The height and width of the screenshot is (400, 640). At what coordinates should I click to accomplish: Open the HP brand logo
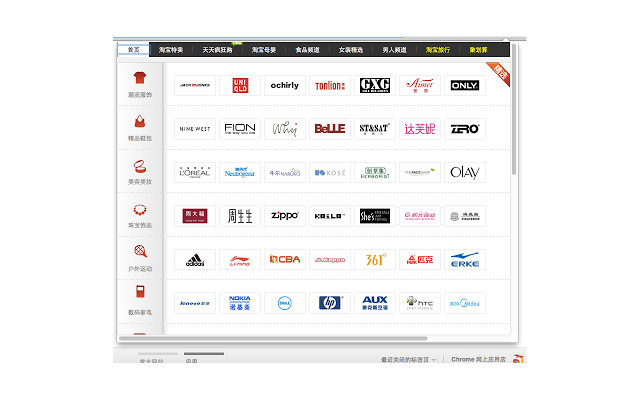coord(330,303)
